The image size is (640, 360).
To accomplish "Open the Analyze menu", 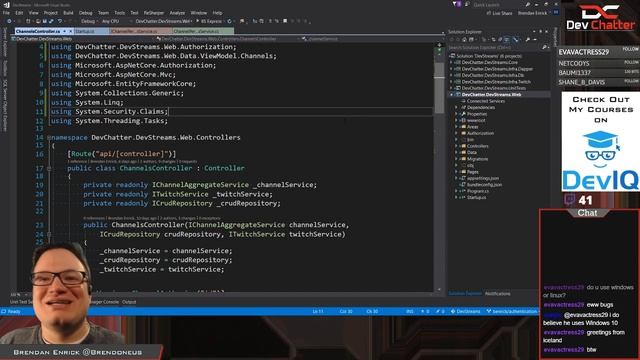I will tap(177, 13).
